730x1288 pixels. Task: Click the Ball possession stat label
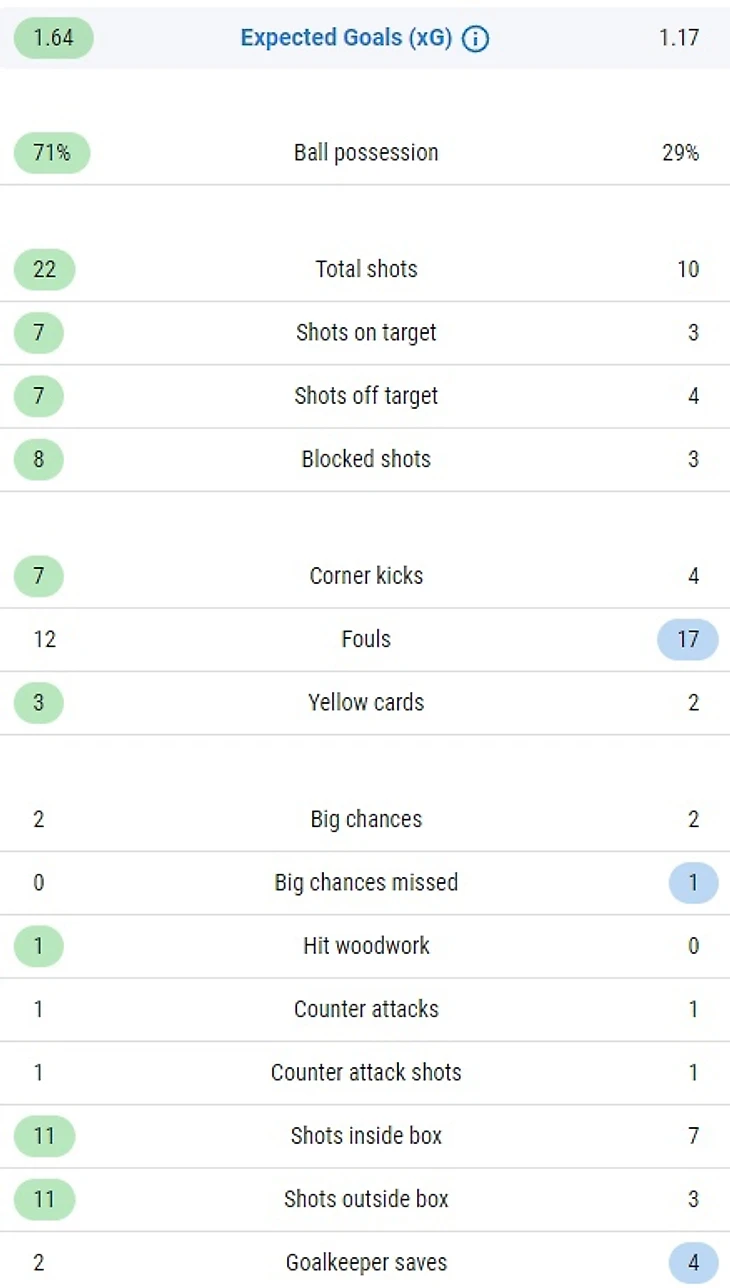pyautogui.click(x=366, y=153)
